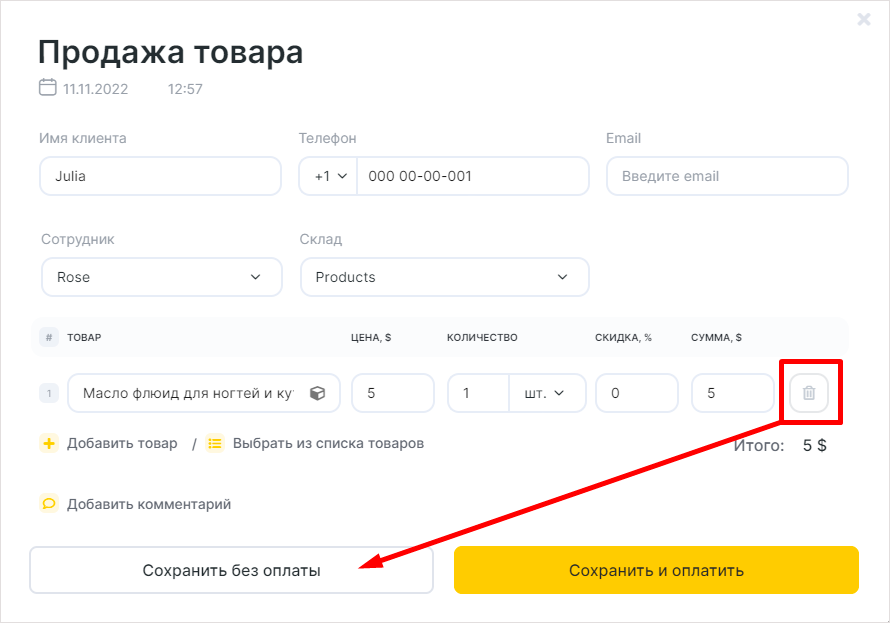Image resolution: width=890 pixels, height=623 pixels.
Task: Click Выбрать из списка товаров link
Action: click(x=329, y=443)
